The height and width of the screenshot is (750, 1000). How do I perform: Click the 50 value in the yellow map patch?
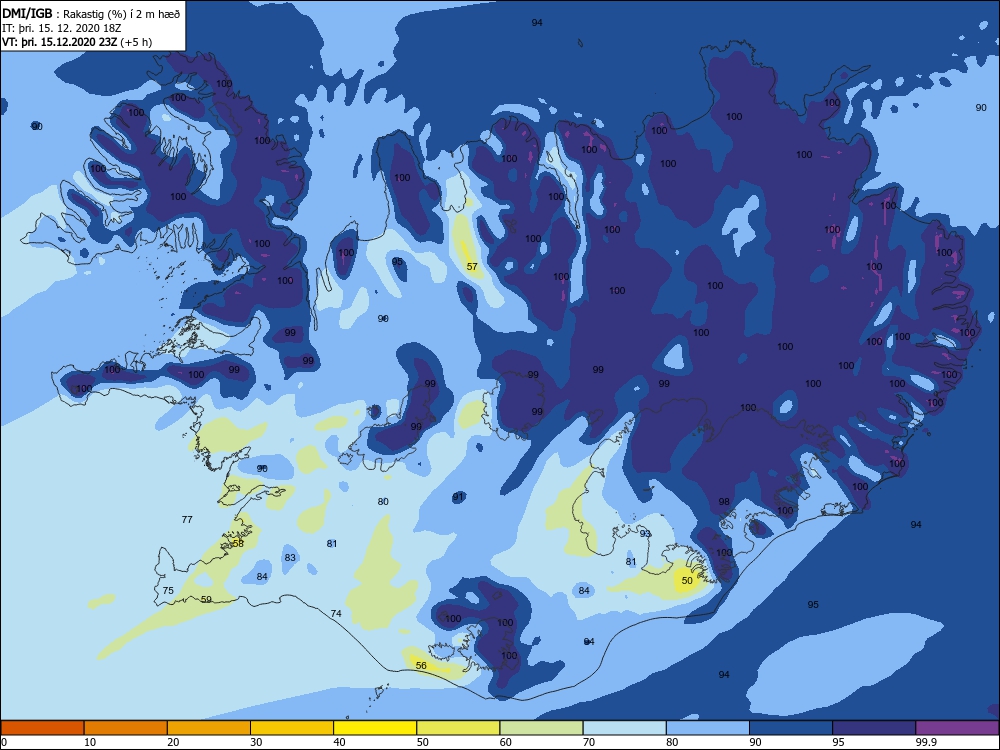click(x=687, y=580)
